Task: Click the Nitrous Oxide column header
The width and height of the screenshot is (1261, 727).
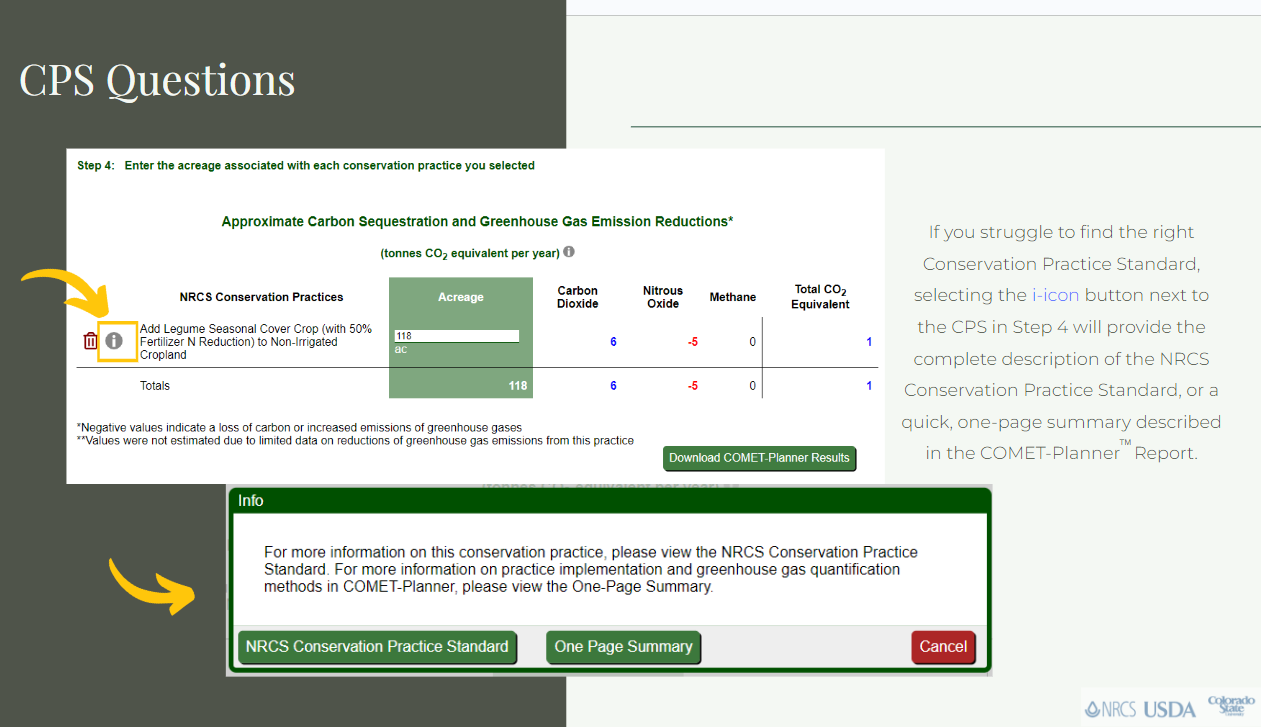Action: [x=663, y=297]
